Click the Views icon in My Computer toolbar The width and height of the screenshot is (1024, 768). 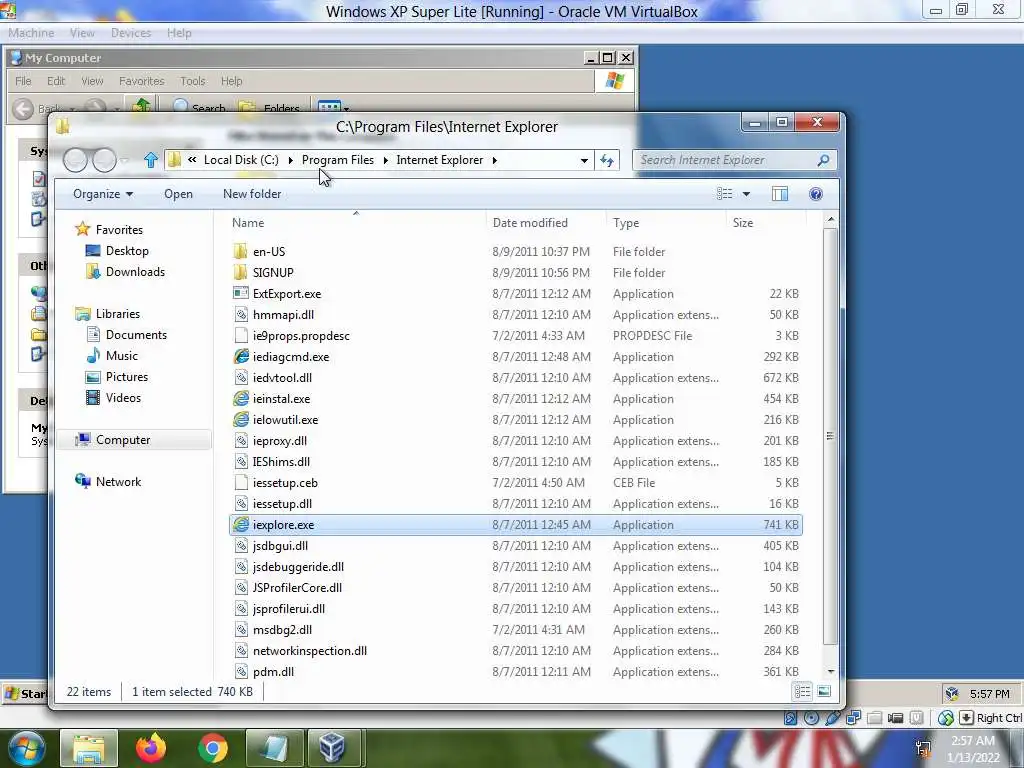point(329,108)
